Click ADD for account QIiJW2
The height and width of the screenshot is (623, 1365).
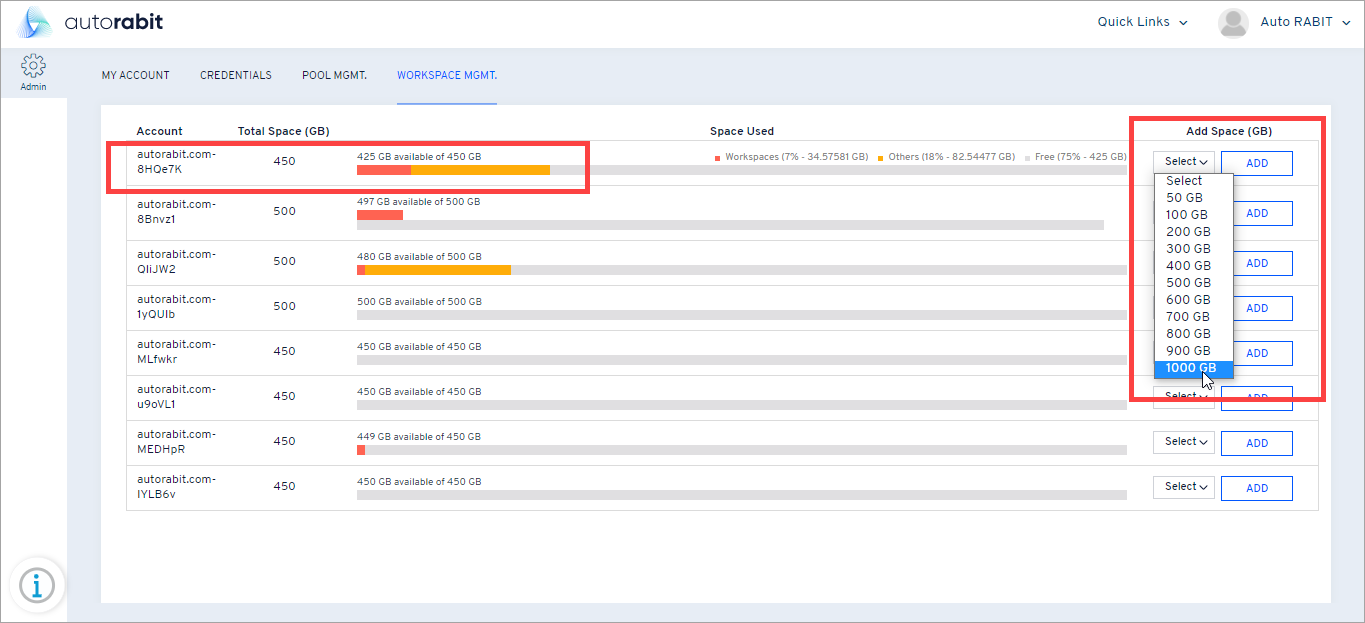coord(1256,263)
